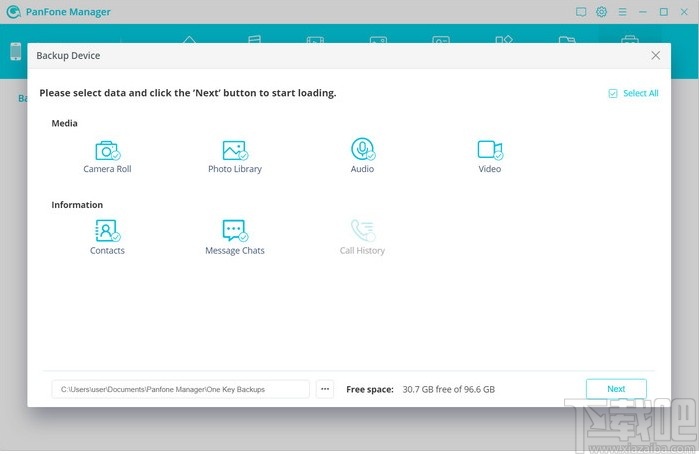Select the Audio microphone icon

(363, 149)
